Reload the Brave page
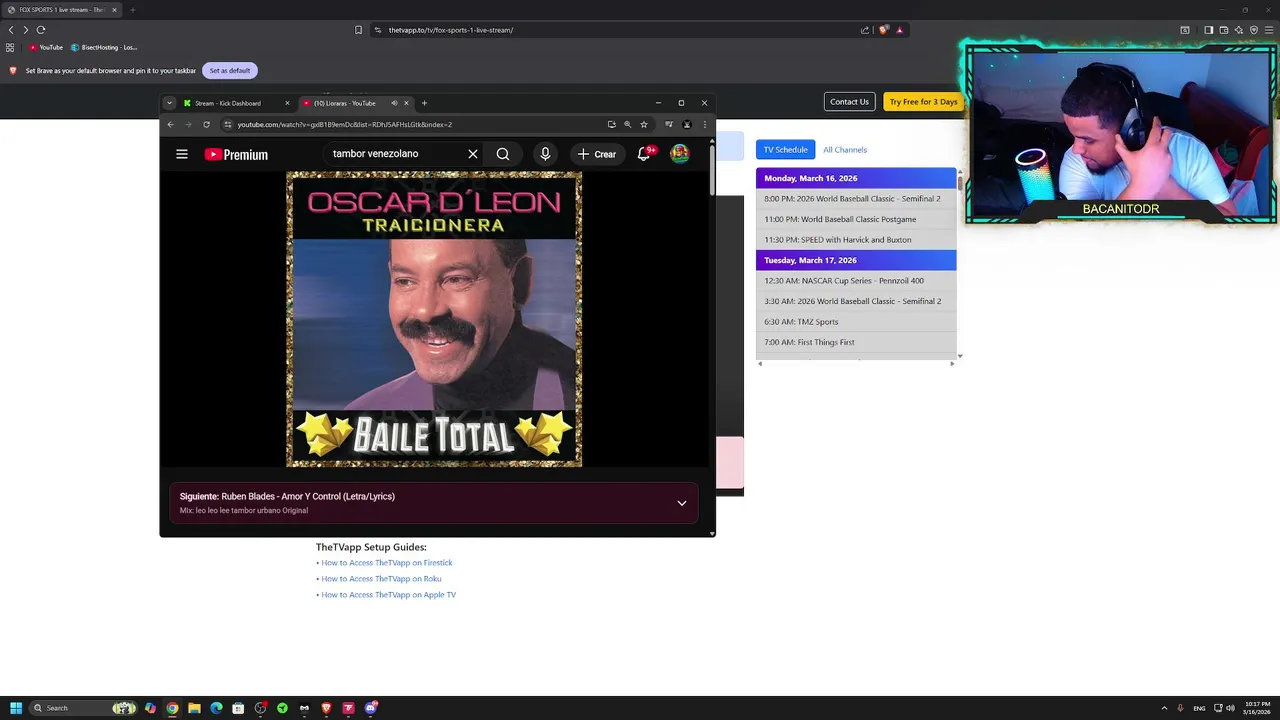This screenshot has width=1280, height=720. 41,30
